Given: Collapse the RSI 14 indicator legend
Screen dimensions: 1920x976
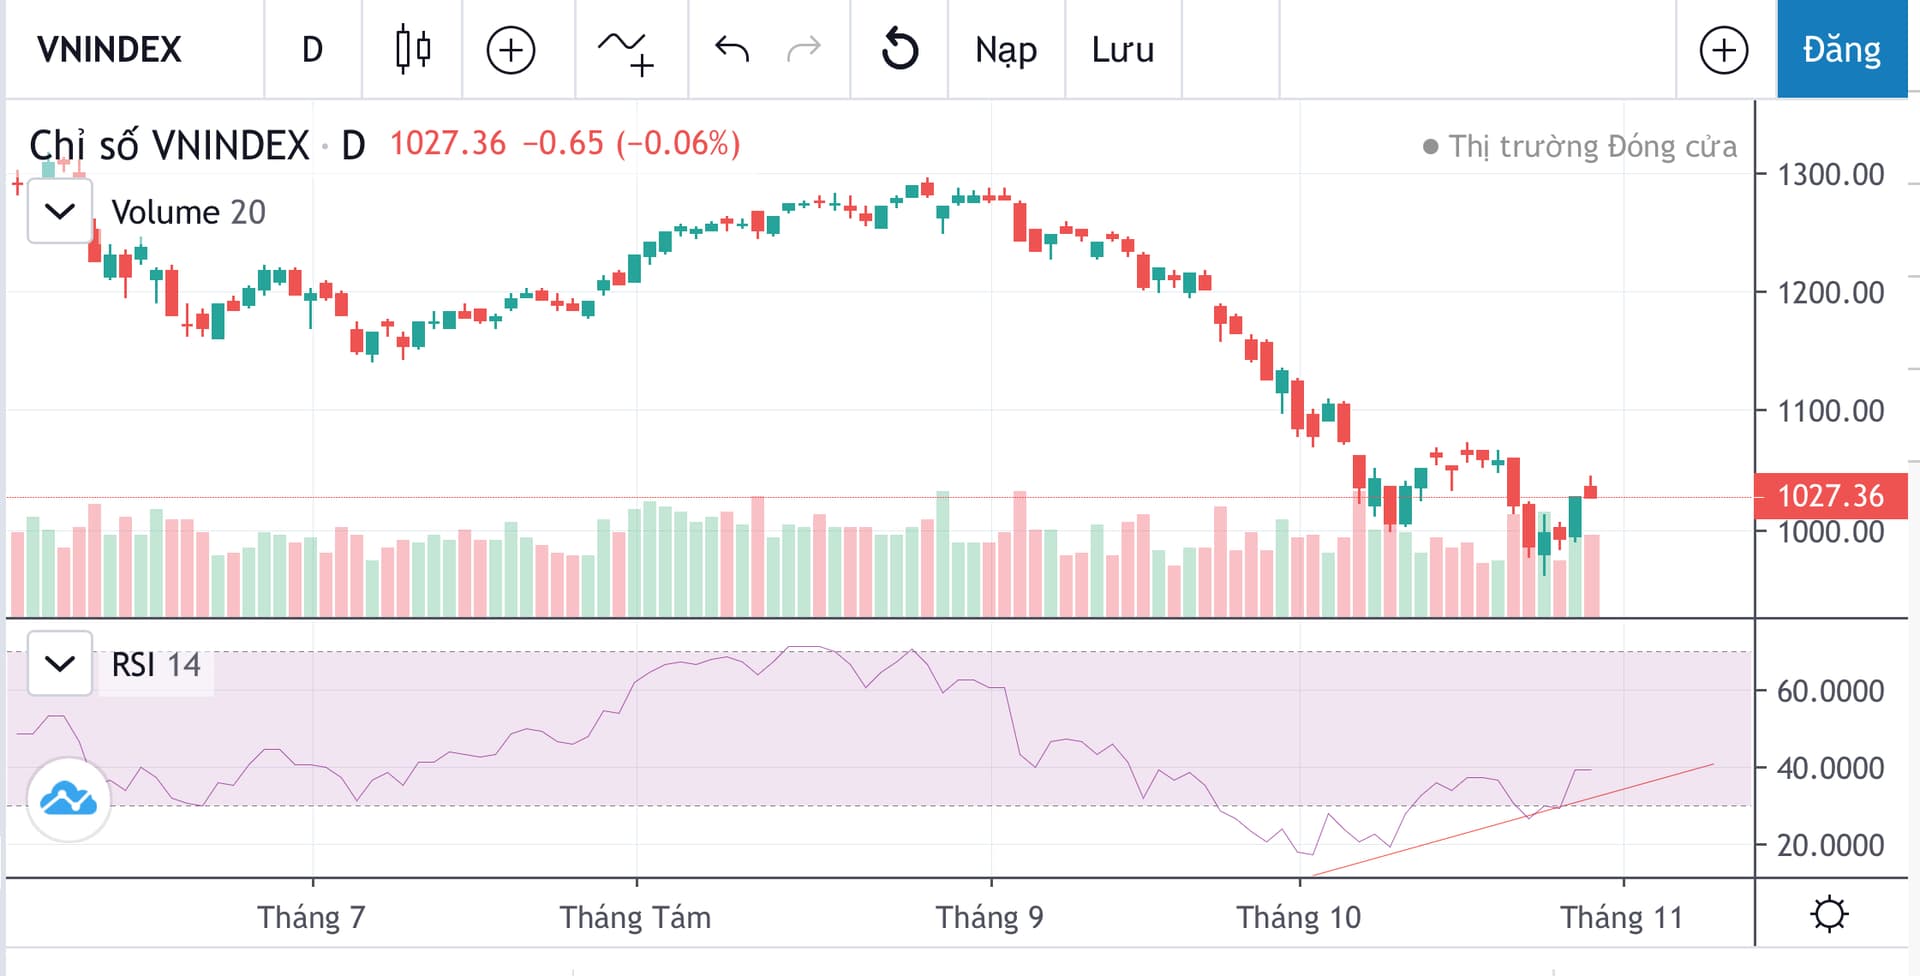Looking at the screenshot, I should tap(60, 663).
